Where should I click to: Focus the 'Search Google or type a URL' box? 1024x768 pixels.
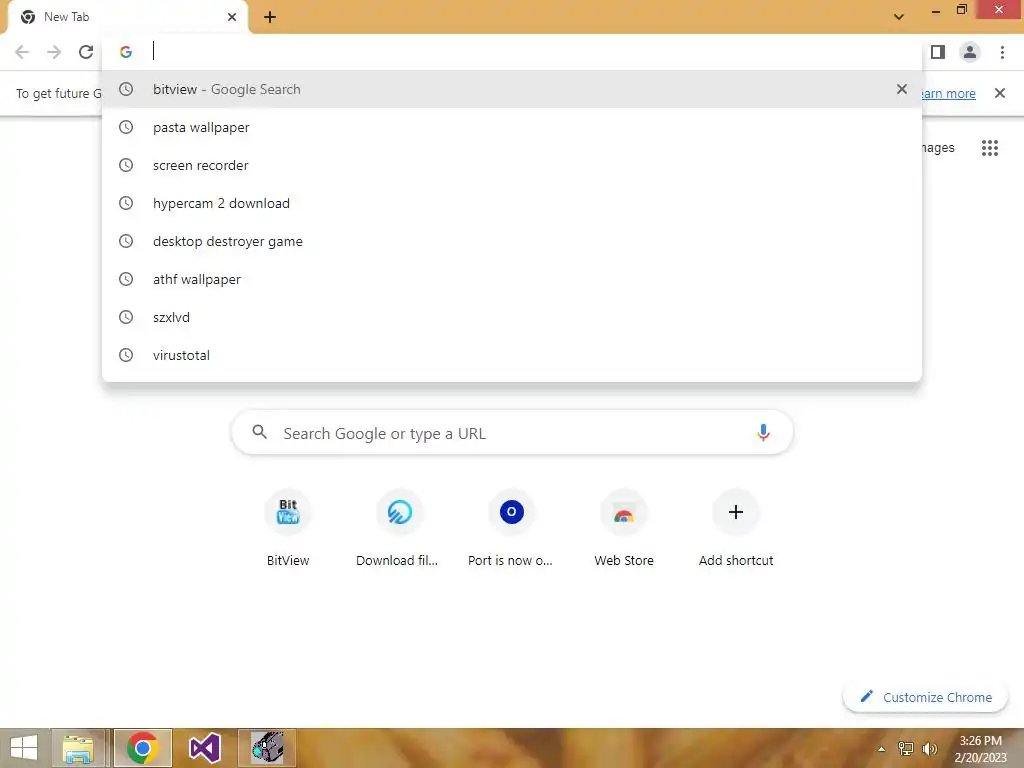coord(512,432)
